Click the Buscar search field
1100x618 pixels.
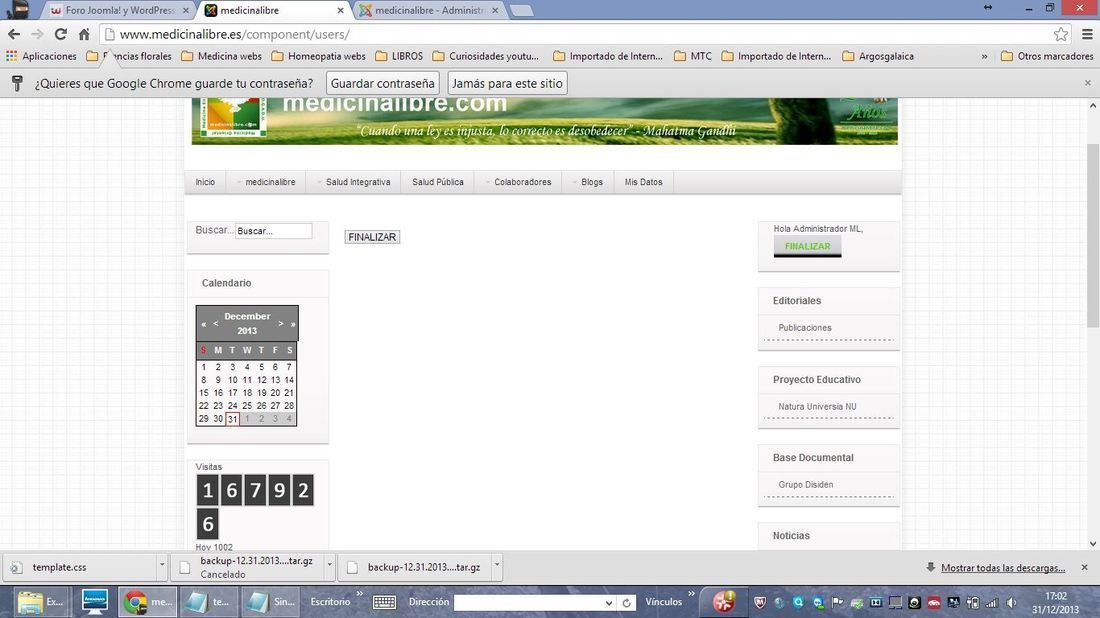point(274,231)
